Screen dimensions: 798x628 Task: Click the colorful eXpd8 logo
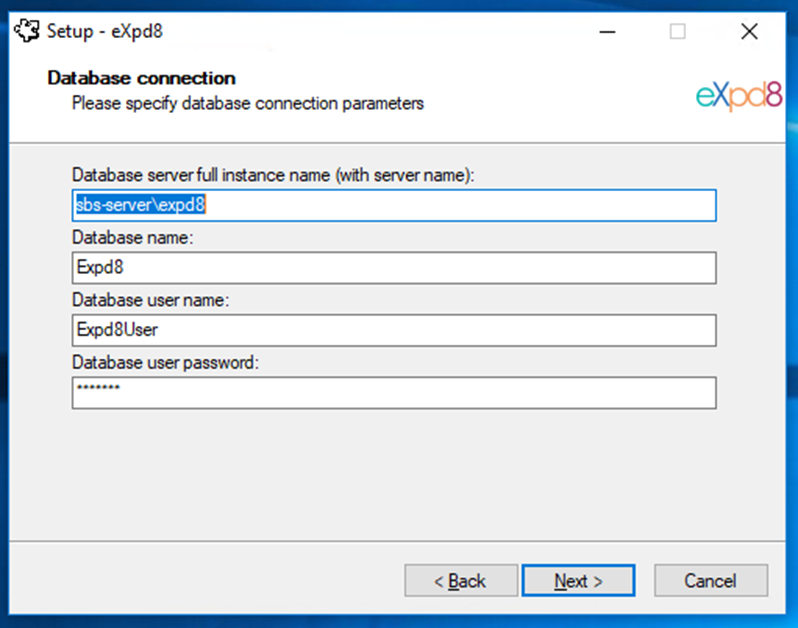739,96
